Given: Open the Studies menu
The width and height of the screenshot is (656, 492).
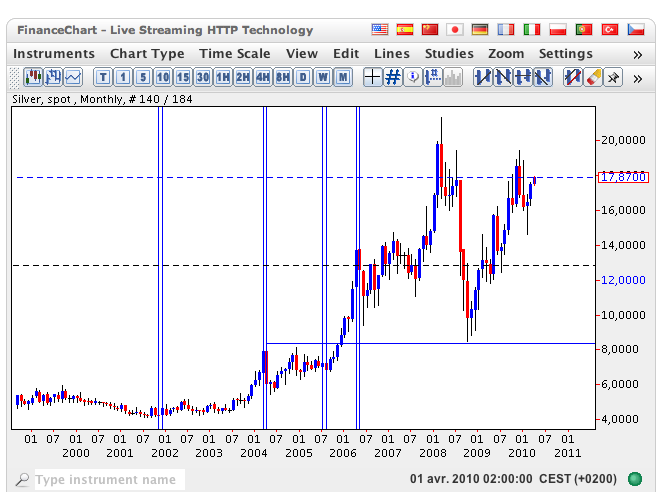Looking at the screenshot, I should click(x=449, y=53).
